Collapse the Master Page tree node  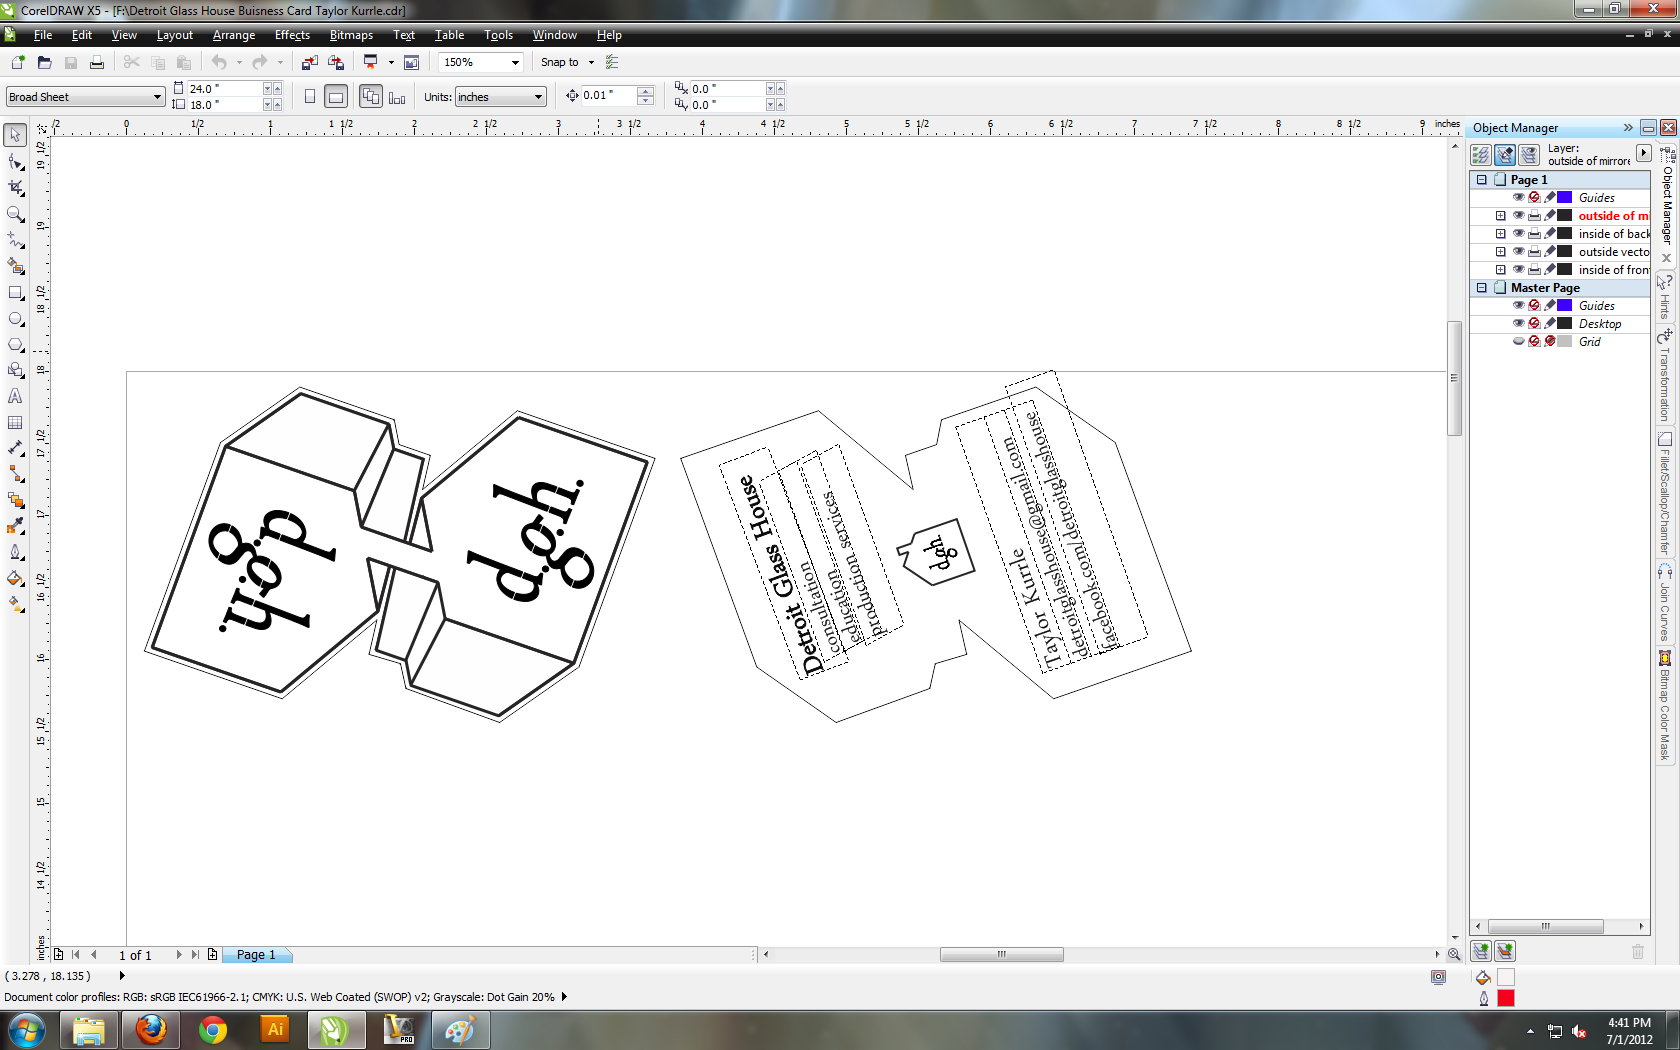[1482, 288]
